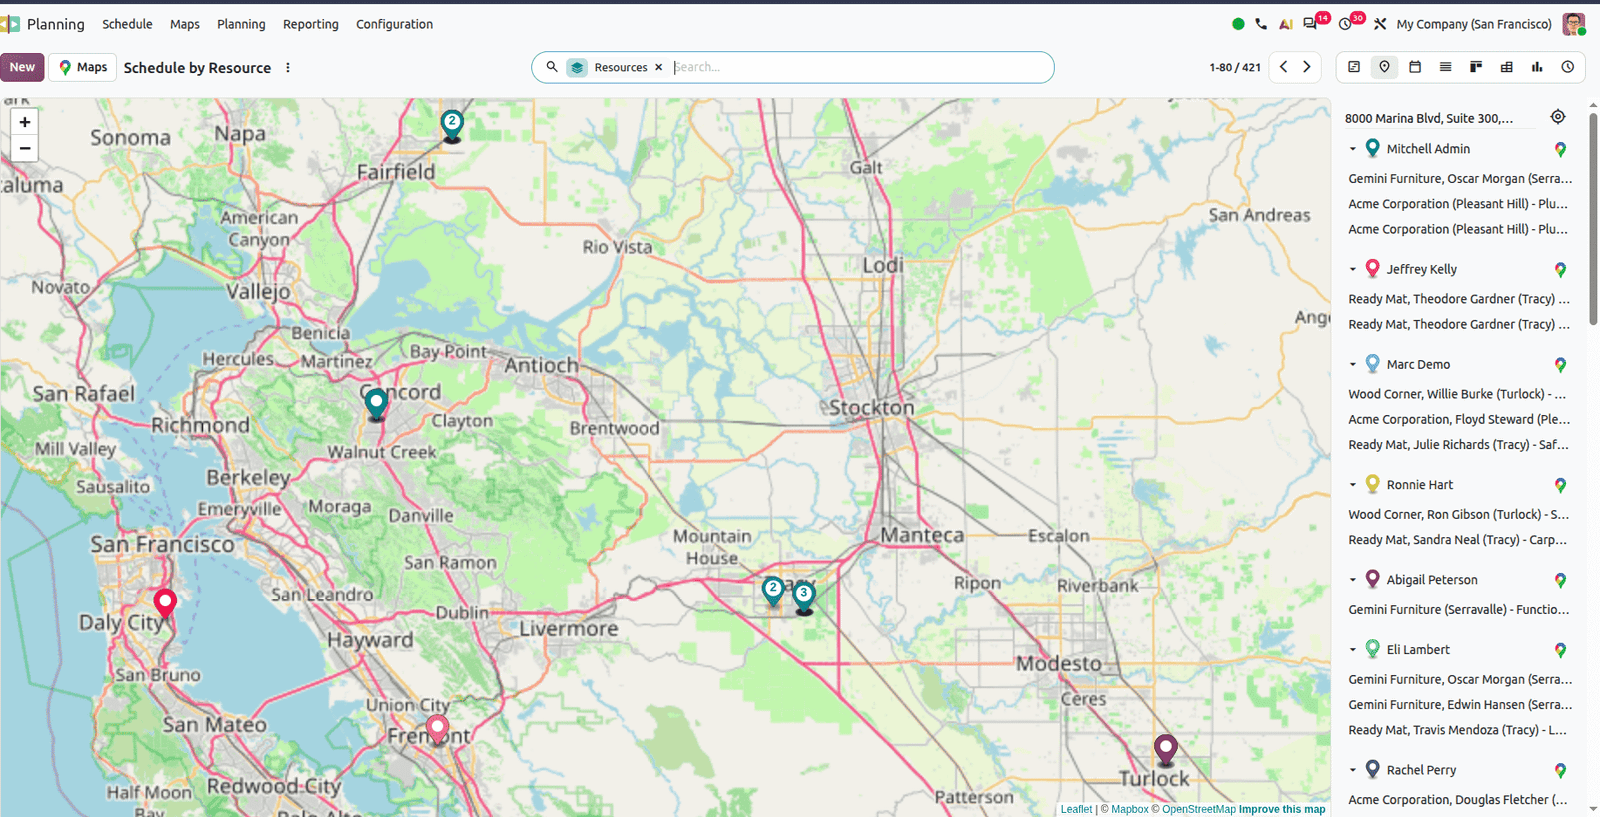The image size is (1600, 817).
Task: Collapse the Ronnie Hart group
Action: click(x=1353, y=485)
